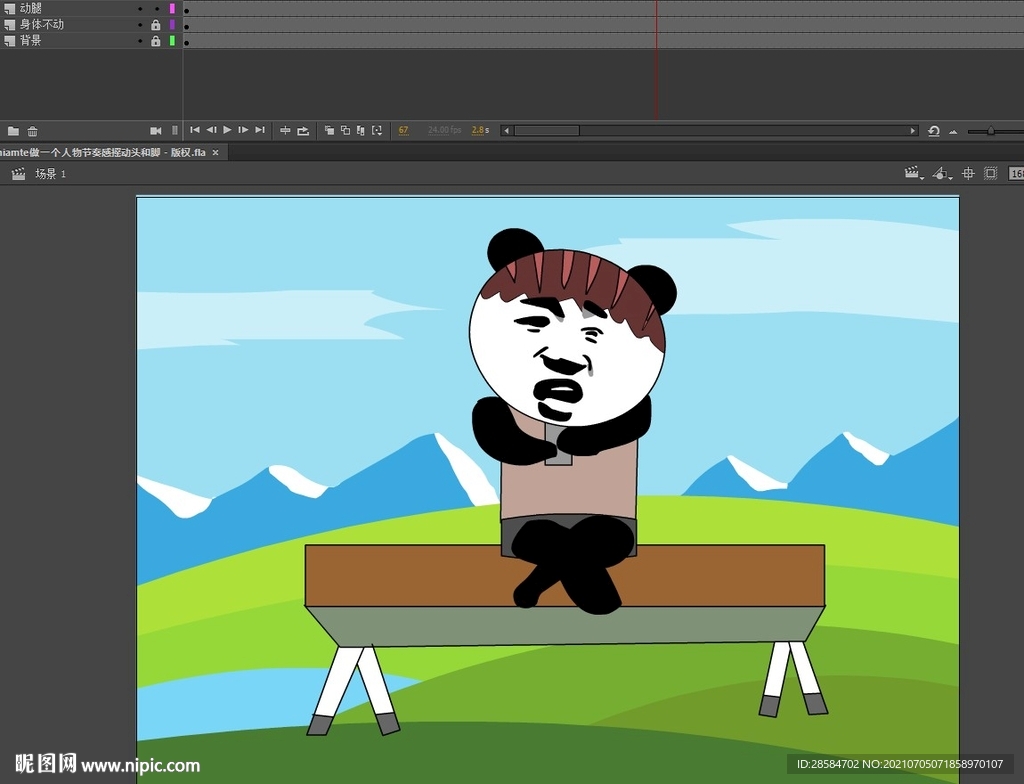Image resolution: width=1024 pixels, height=784 pixels.
Task: Toggle lock dot of 动腿 layer
Action: [156, 9]
